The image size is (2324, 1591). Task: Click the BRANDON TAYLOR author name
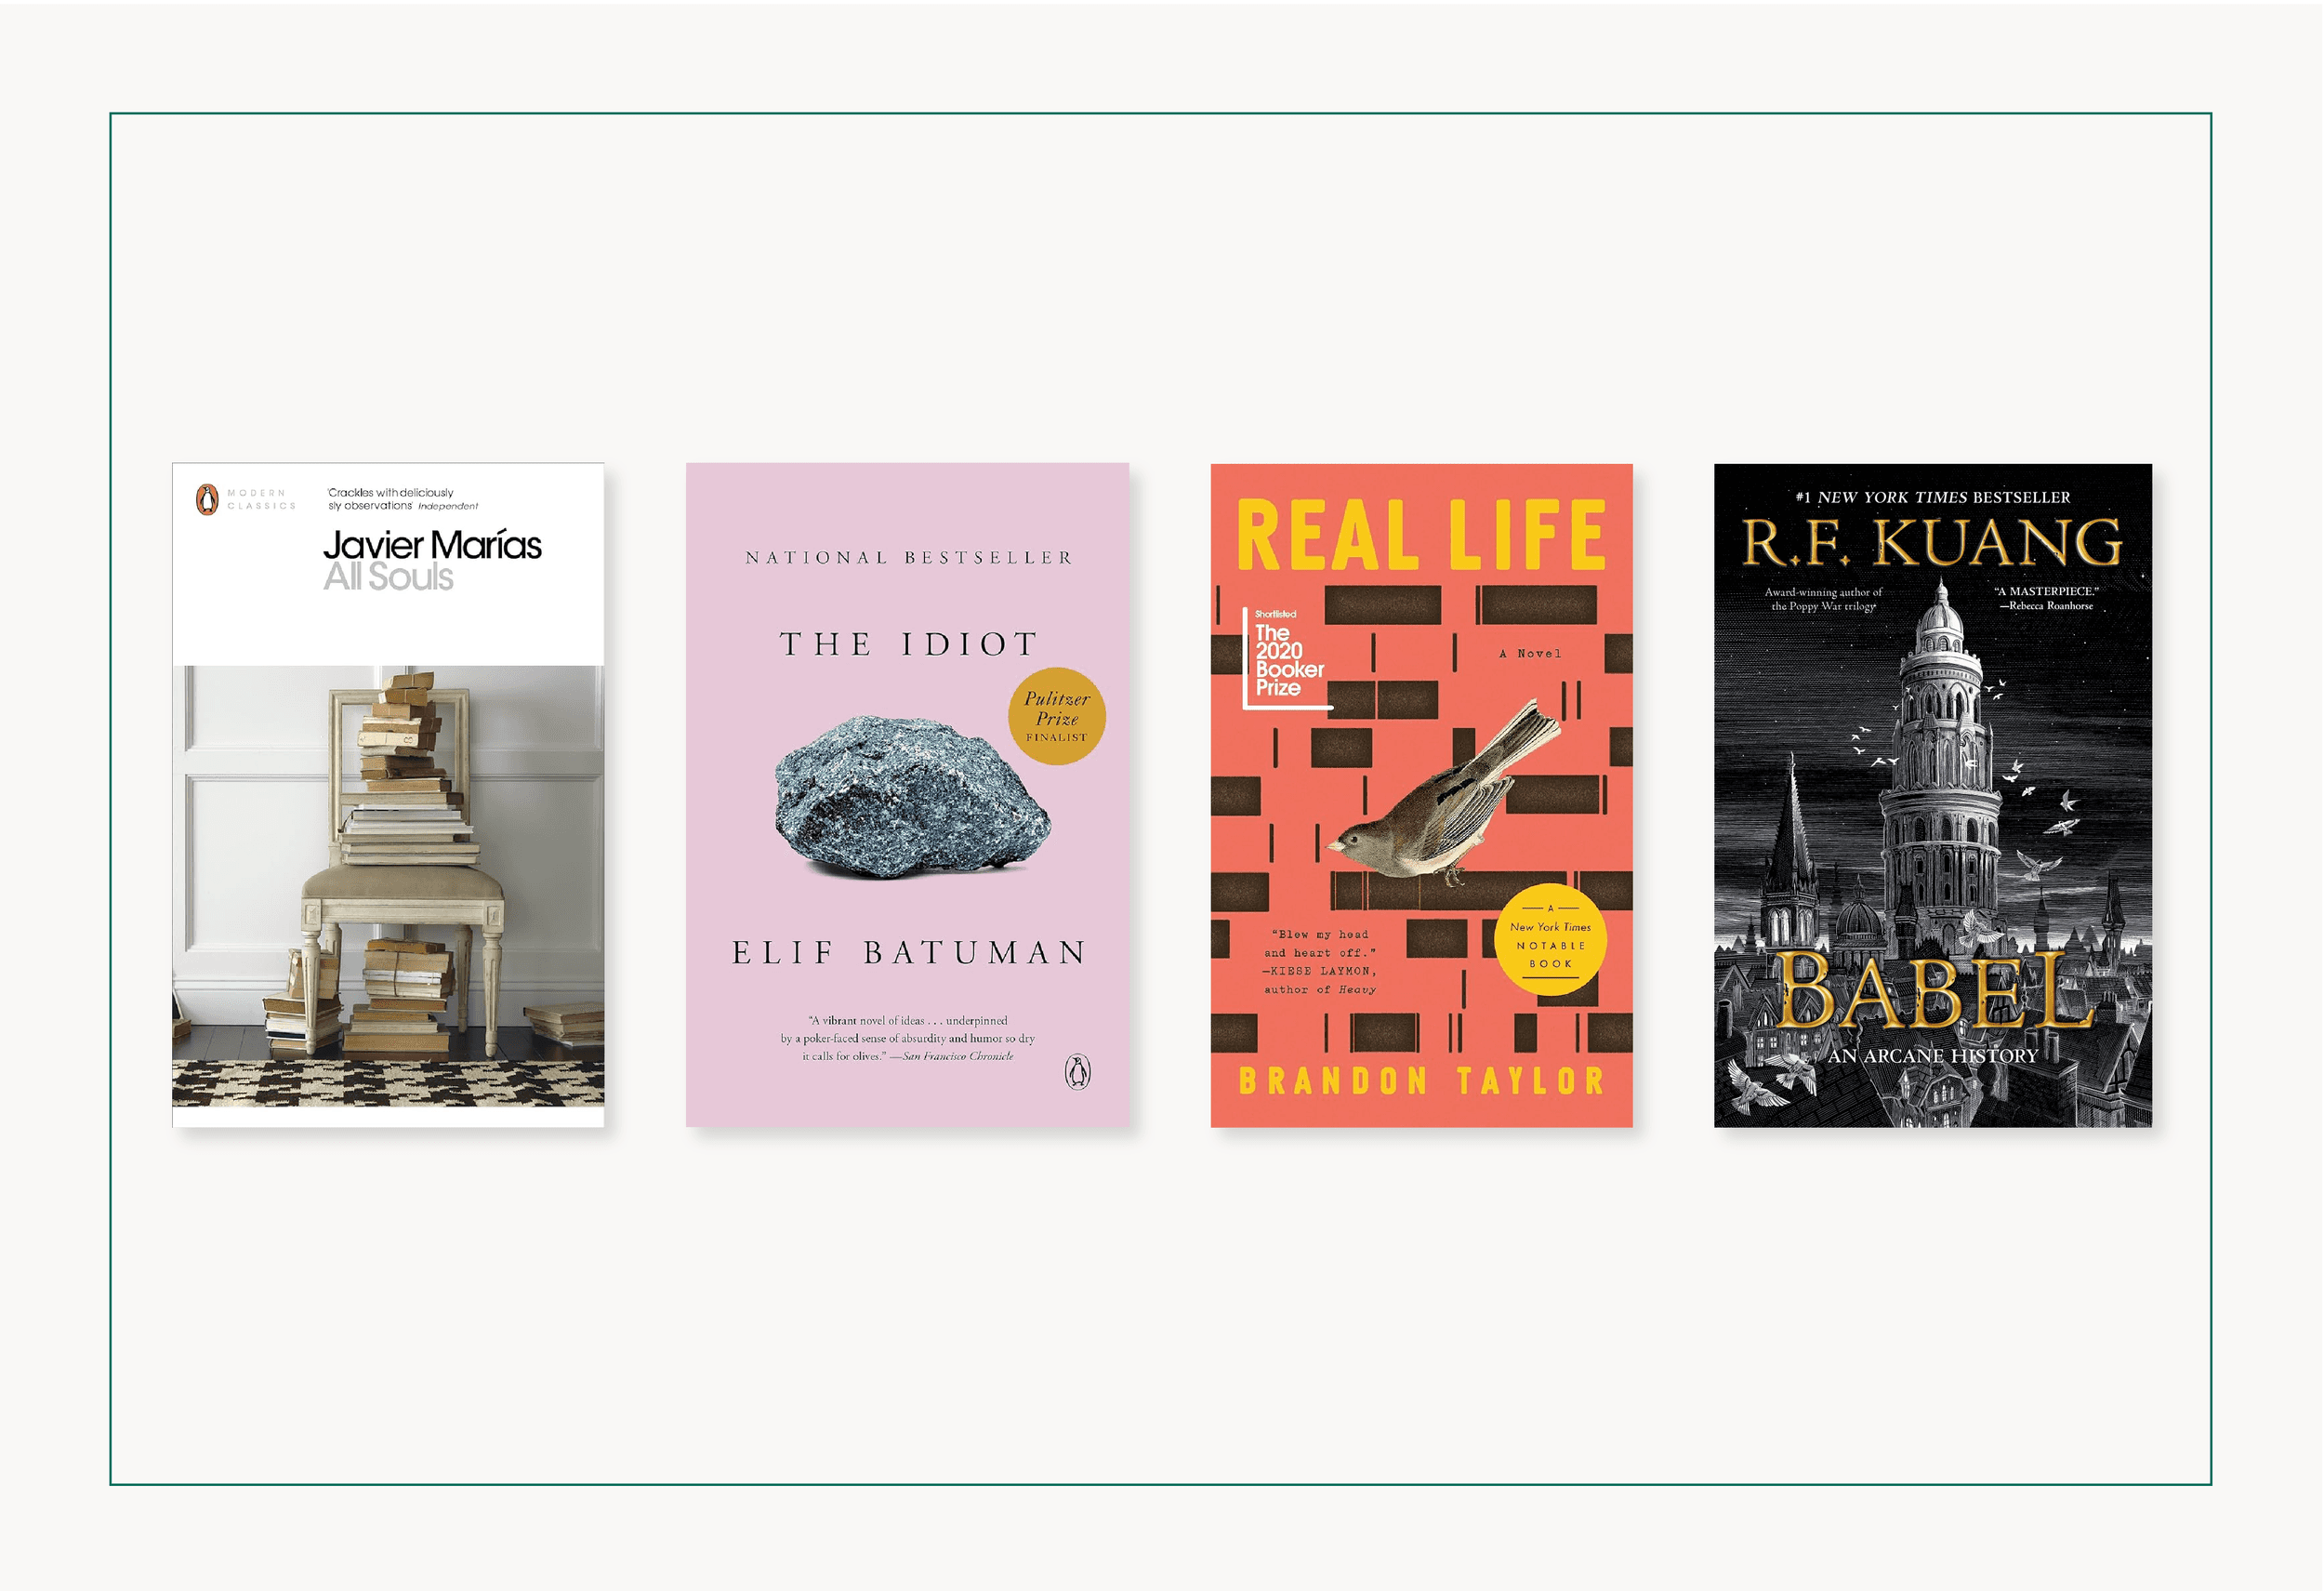[x=1421, y=1081]
